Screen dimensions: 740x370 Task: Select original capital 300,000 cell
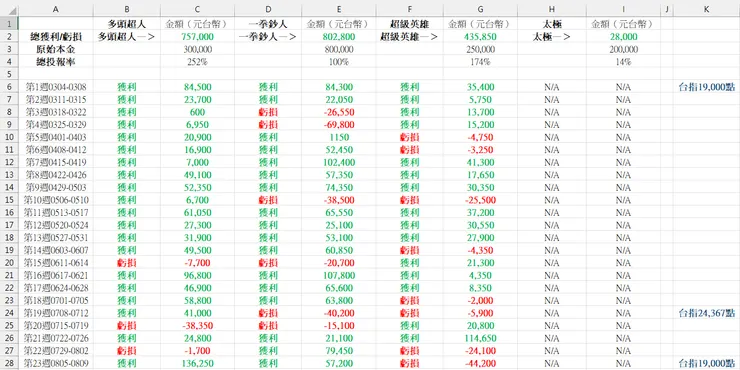(x=197, y=49)
